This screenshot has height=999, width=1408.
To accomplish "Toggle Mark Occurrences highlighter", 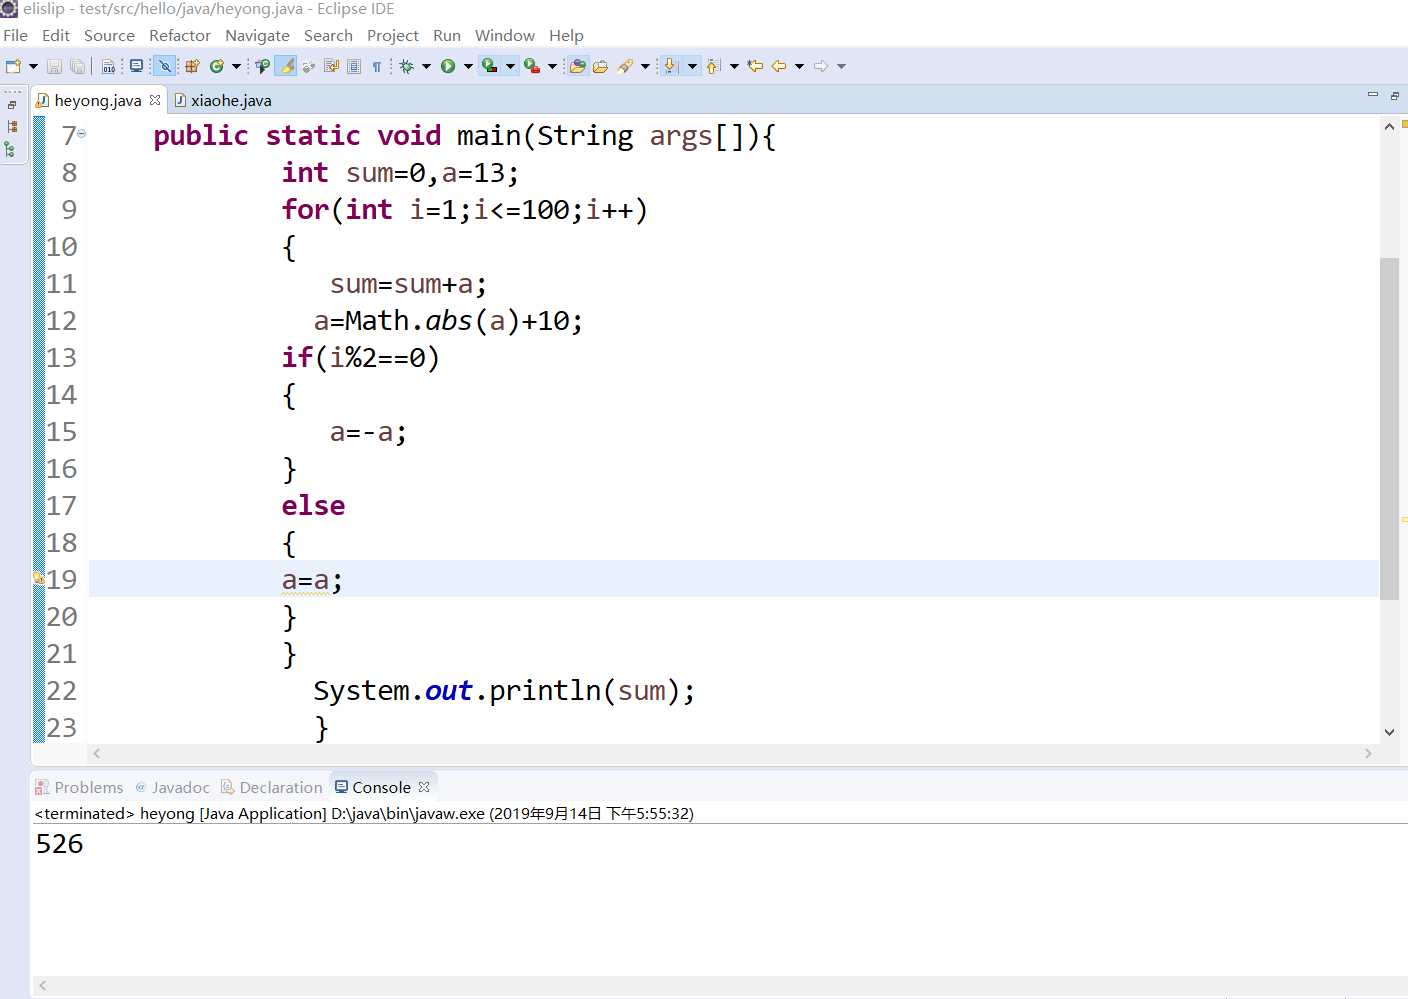I will point(287,66).
